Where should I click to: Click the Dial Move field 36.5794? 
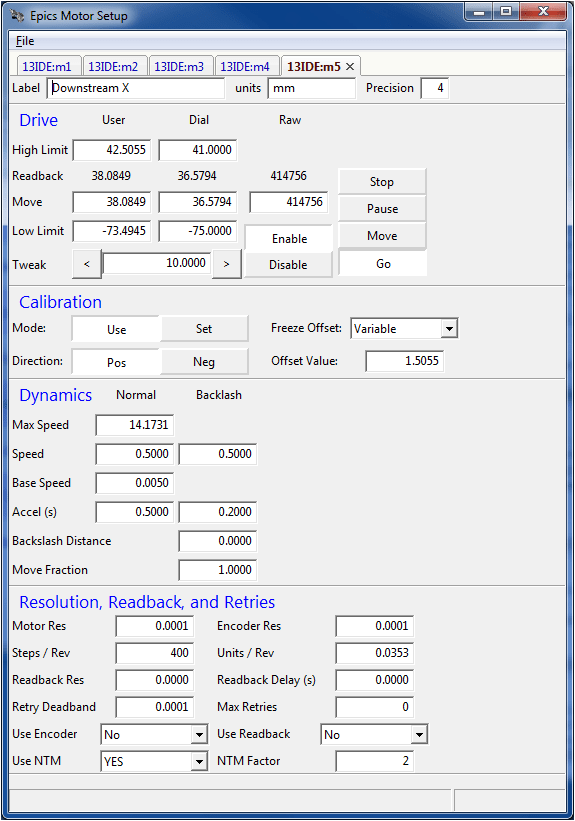[198, 202]
